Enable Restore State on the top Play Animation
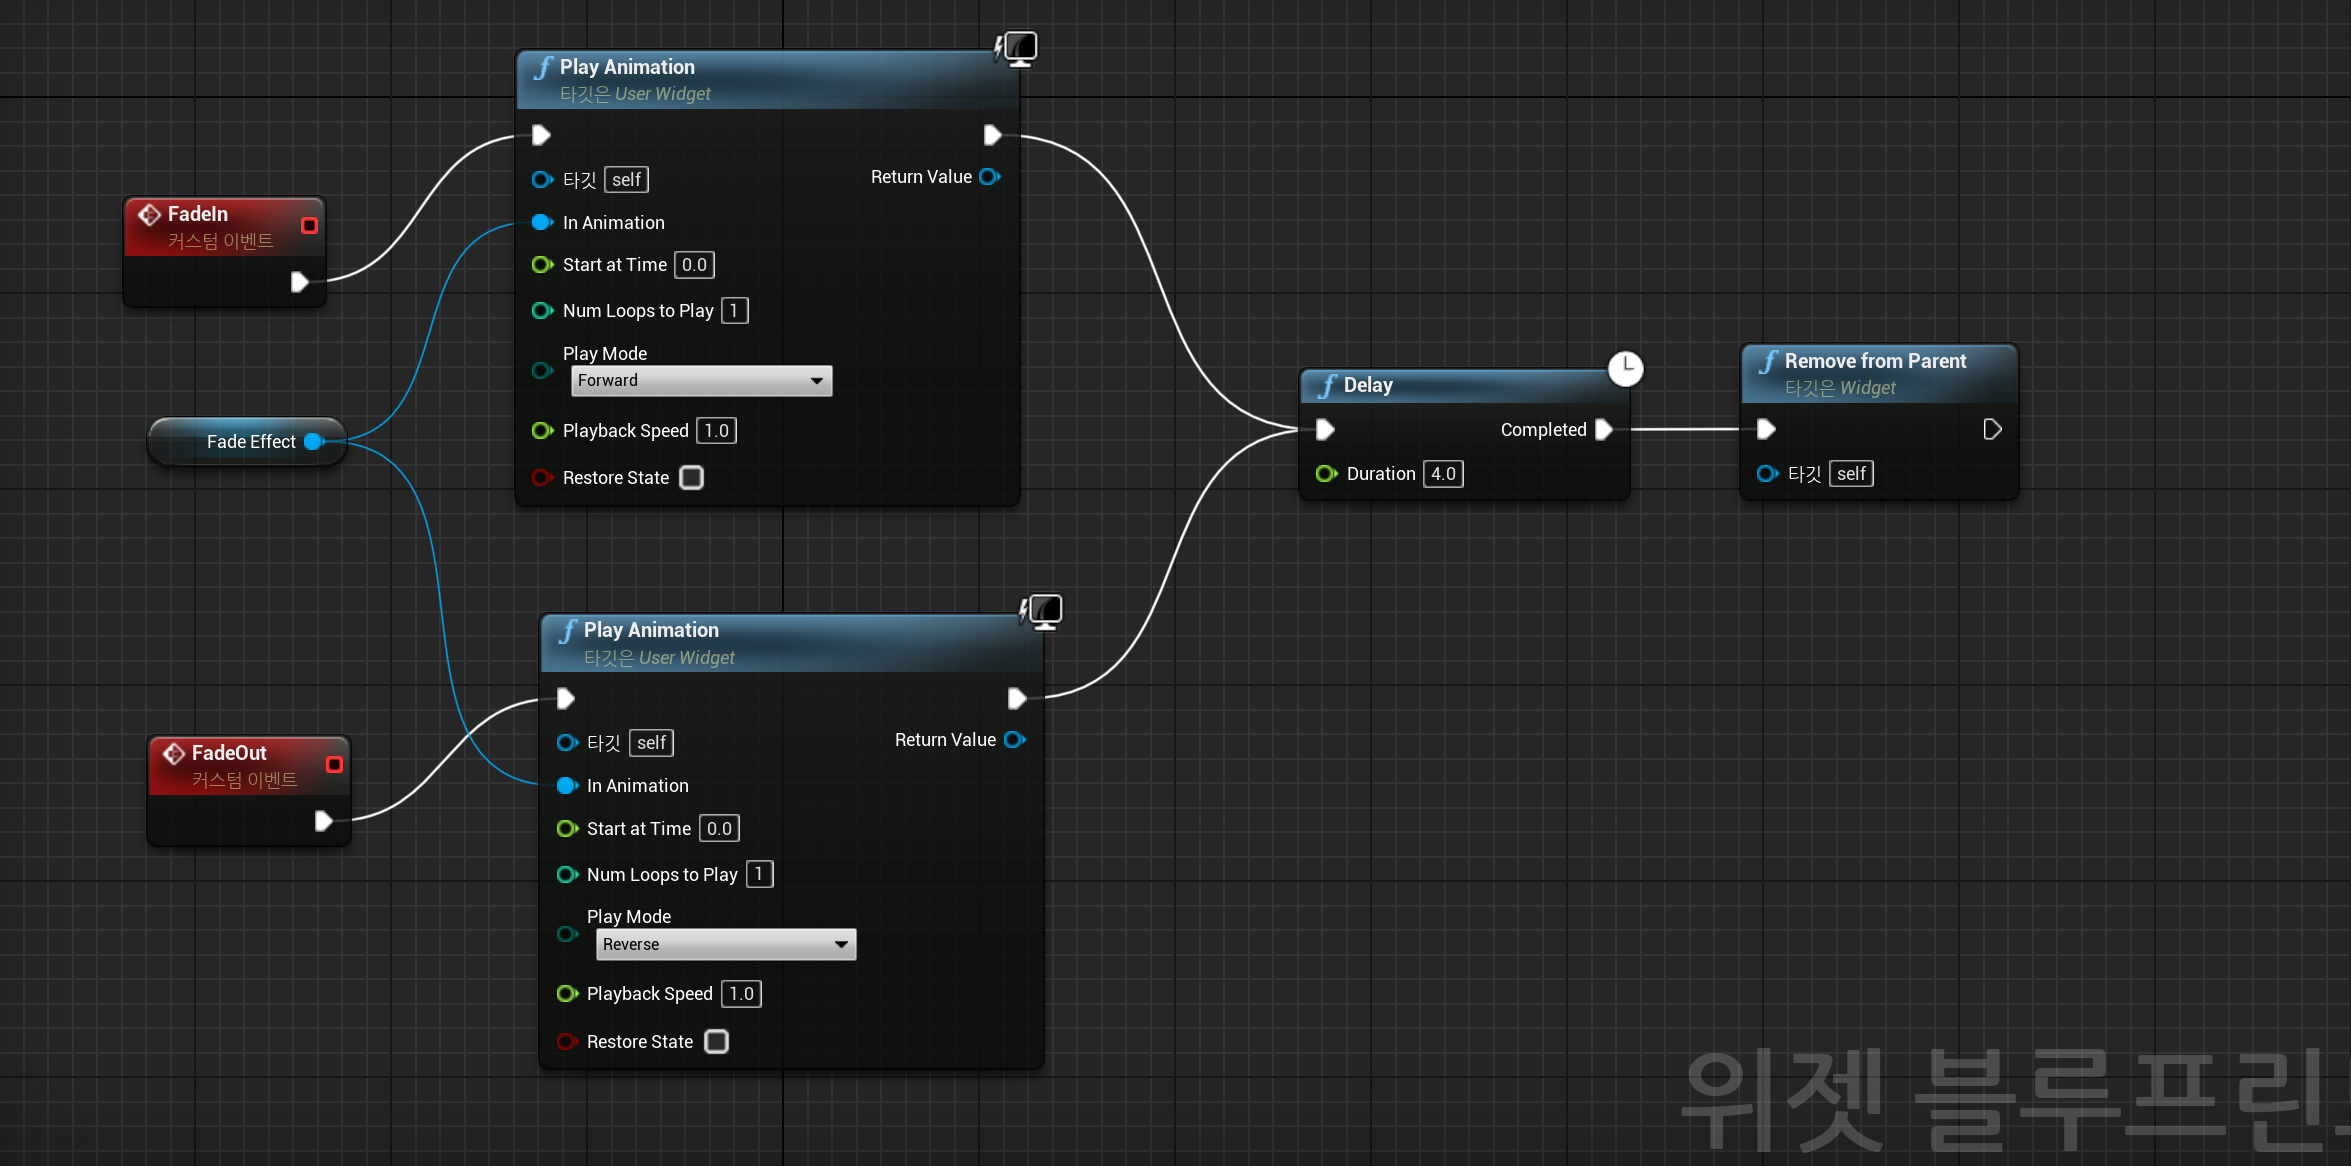 (x=691, y=477)
